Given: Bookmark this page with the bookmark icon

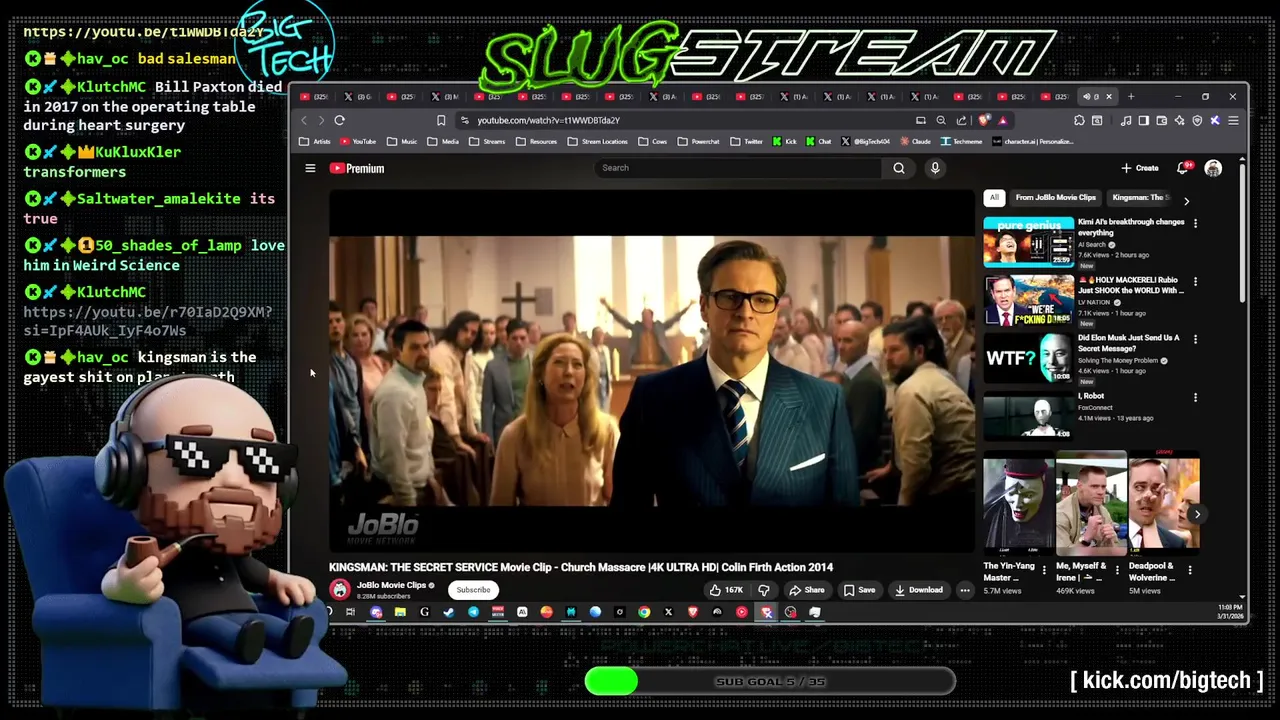Looking at the screenshot, I should 441,120.
